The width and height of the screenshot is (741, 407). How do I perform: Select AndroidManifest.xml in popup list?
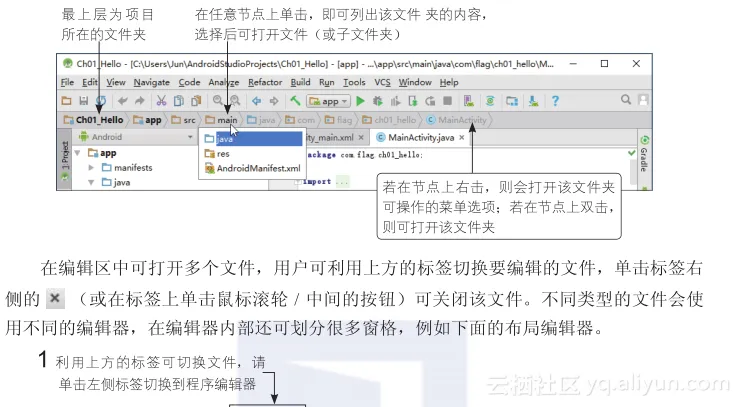[x=253, y=168]
